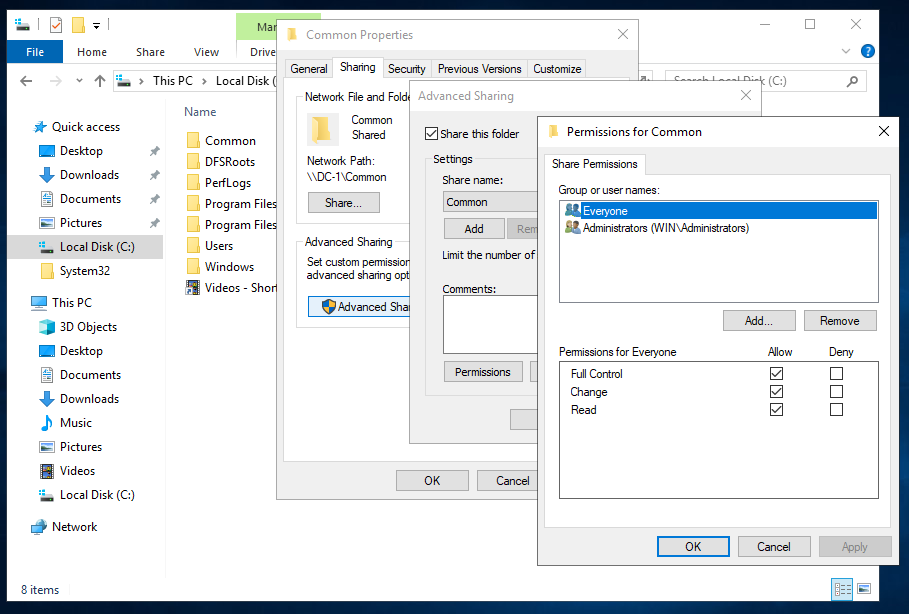Click the Network icon in navigation pane
The image size is (909, 614).
[x=39, y=527]
